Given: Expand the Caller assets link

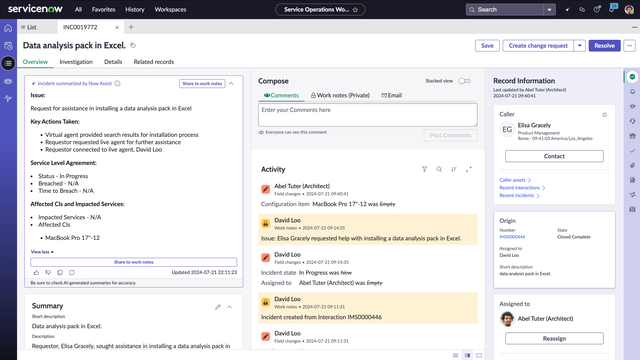Looking at the screenshot, I should coord(515,180).
